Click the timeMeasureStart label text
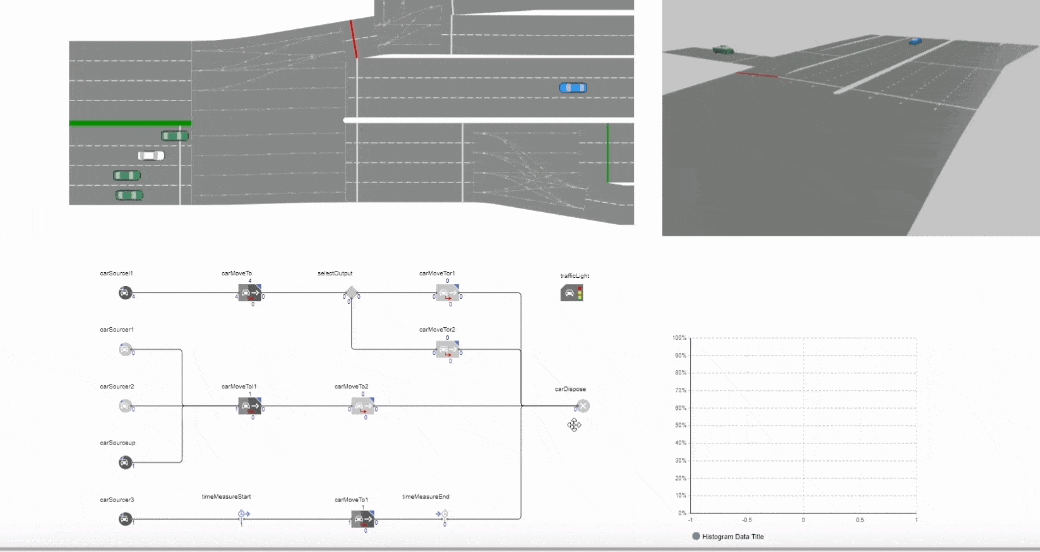 (226, 496)
